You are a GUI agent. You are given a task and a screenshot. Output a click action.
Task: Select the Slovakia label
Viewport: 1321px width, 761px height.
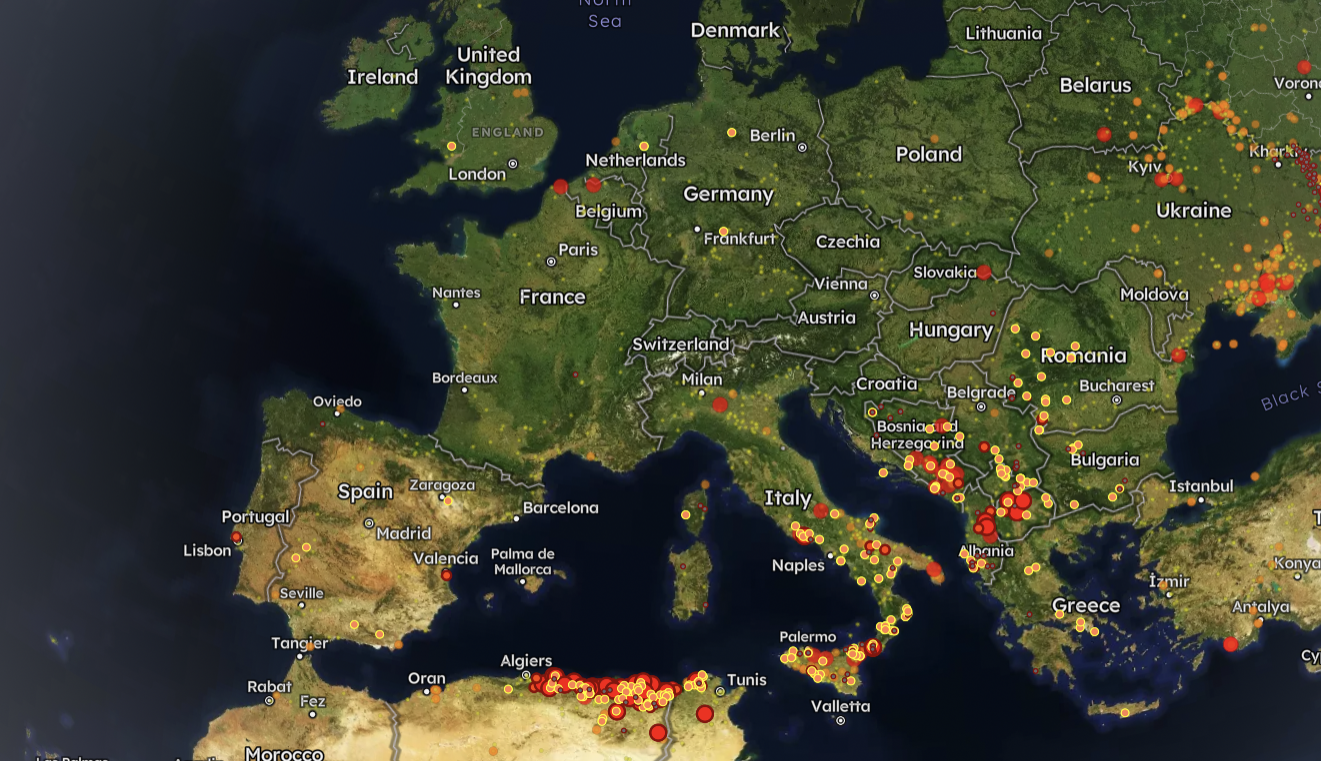945,272
